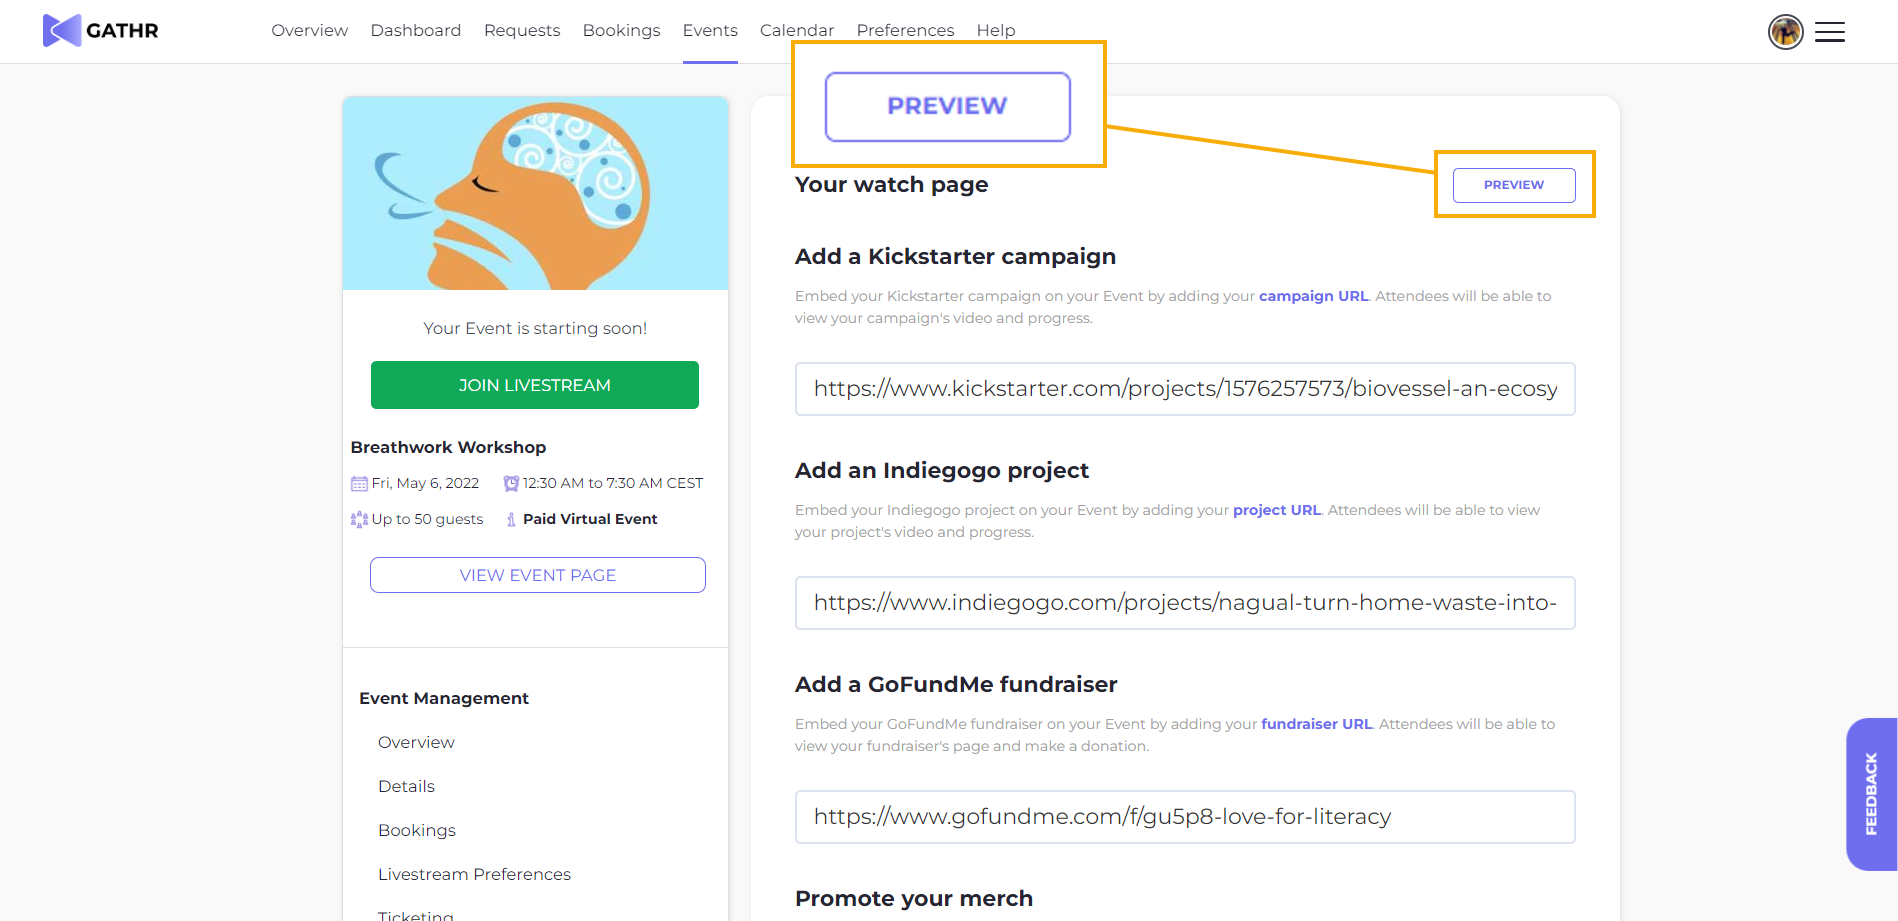Click the small Preview button
This screenshot has width=1898, height=921.
[x=1513, y=185]
